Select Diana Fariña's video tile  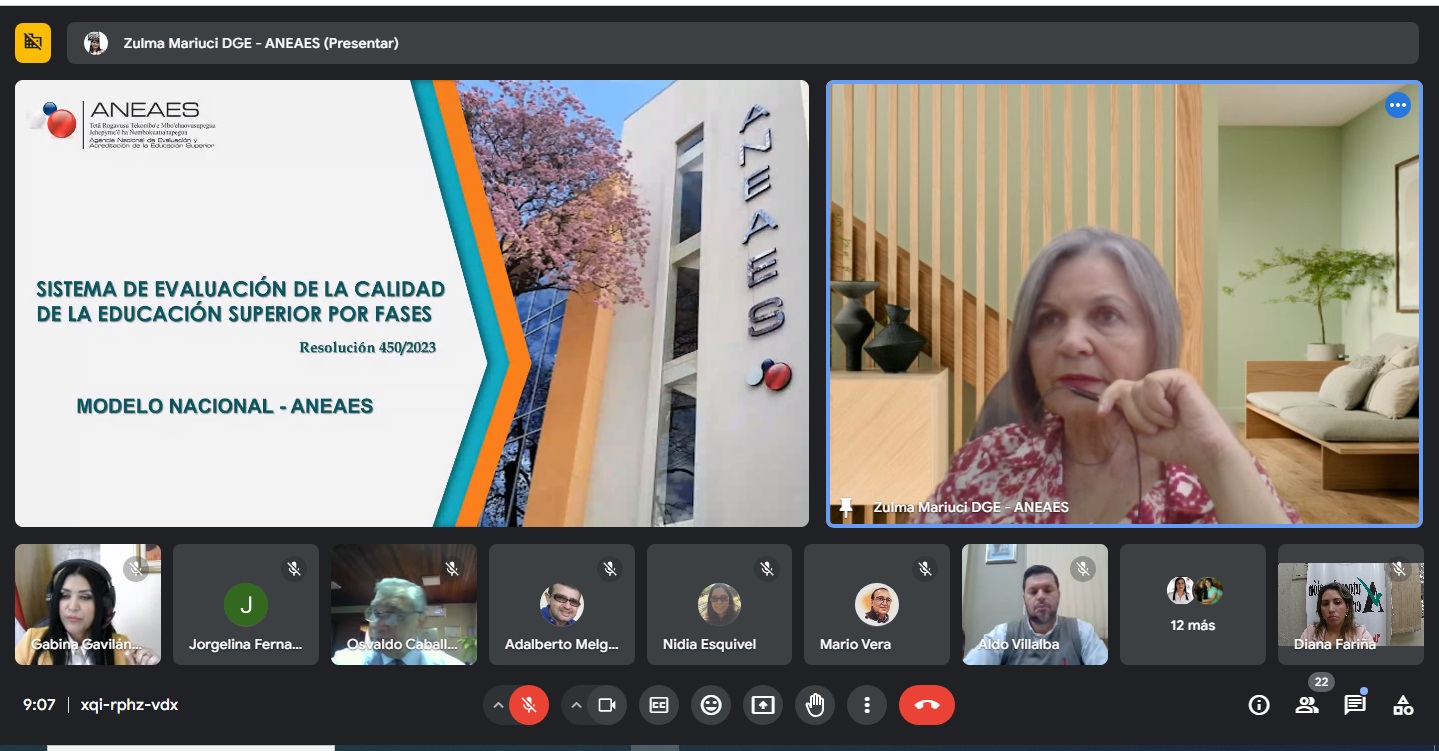[1351, 604]
